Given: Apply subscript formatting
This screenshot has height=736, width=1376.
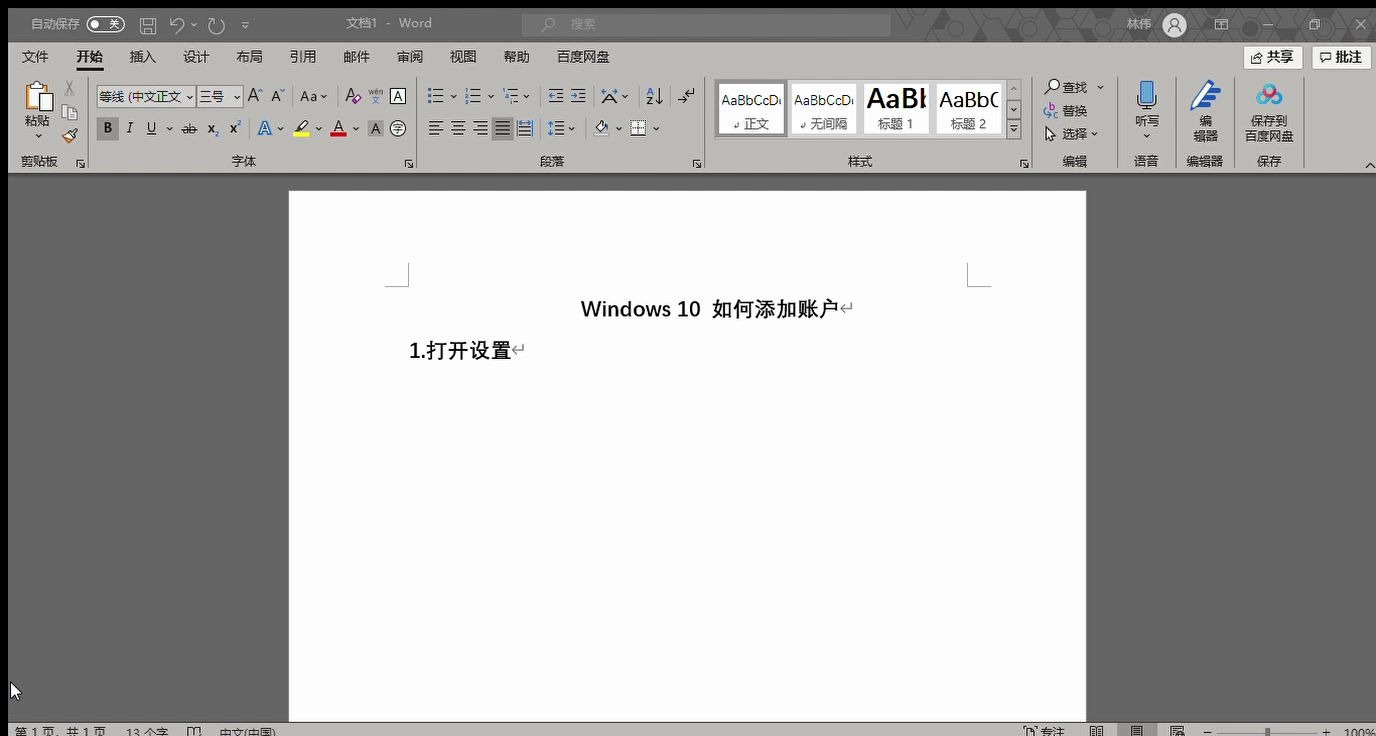Looking at the screenshot, I should pyautogui.click(x=213, y=128).
